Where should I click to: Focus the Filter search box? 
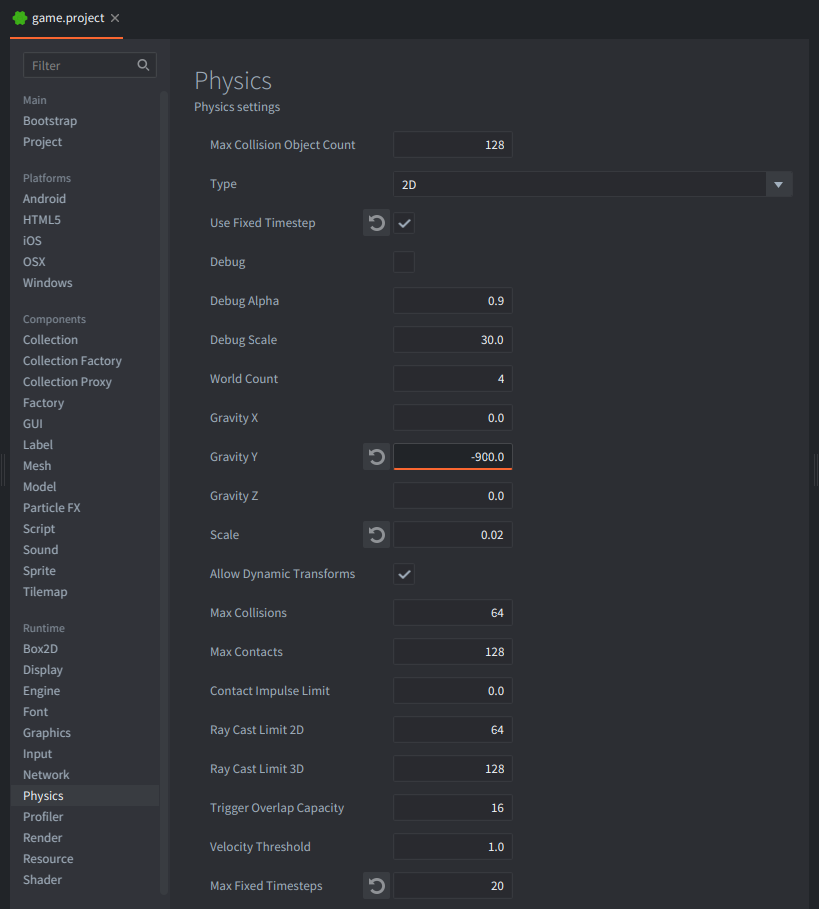[x=80, y=65]
